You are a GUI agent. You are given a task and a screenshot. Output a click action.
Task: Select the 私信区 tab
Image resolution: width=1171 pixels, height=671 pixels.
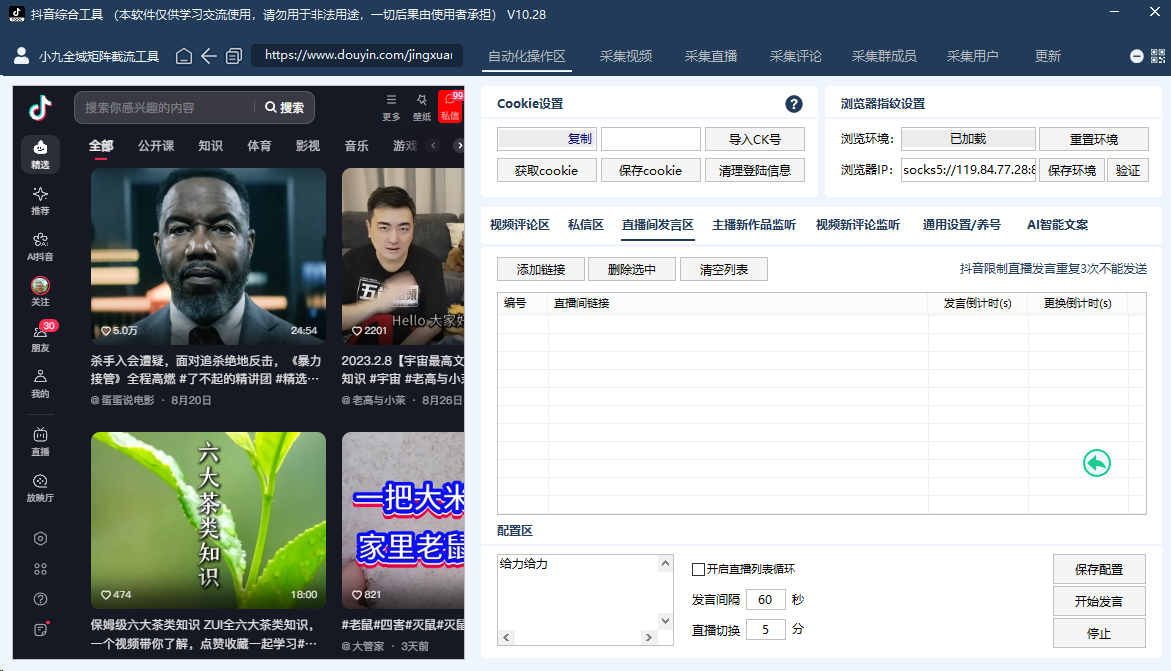coord(586,225)
